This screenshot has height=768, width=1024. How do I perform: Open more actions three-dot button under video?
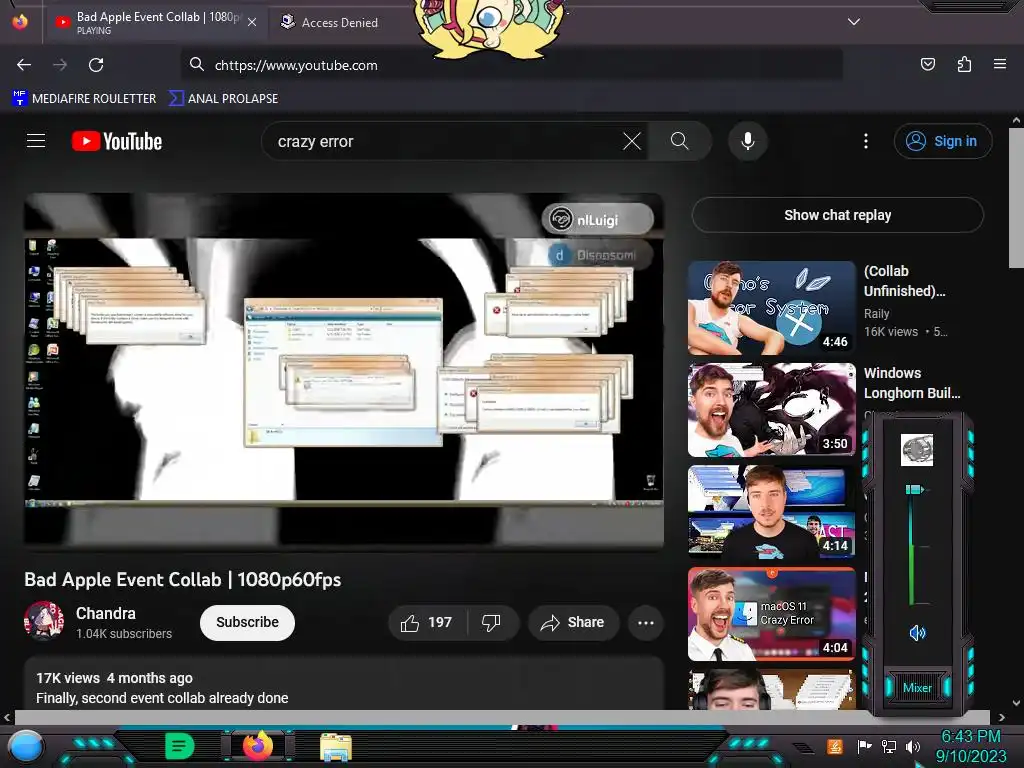pyautogui.click(x=646, y=622)
